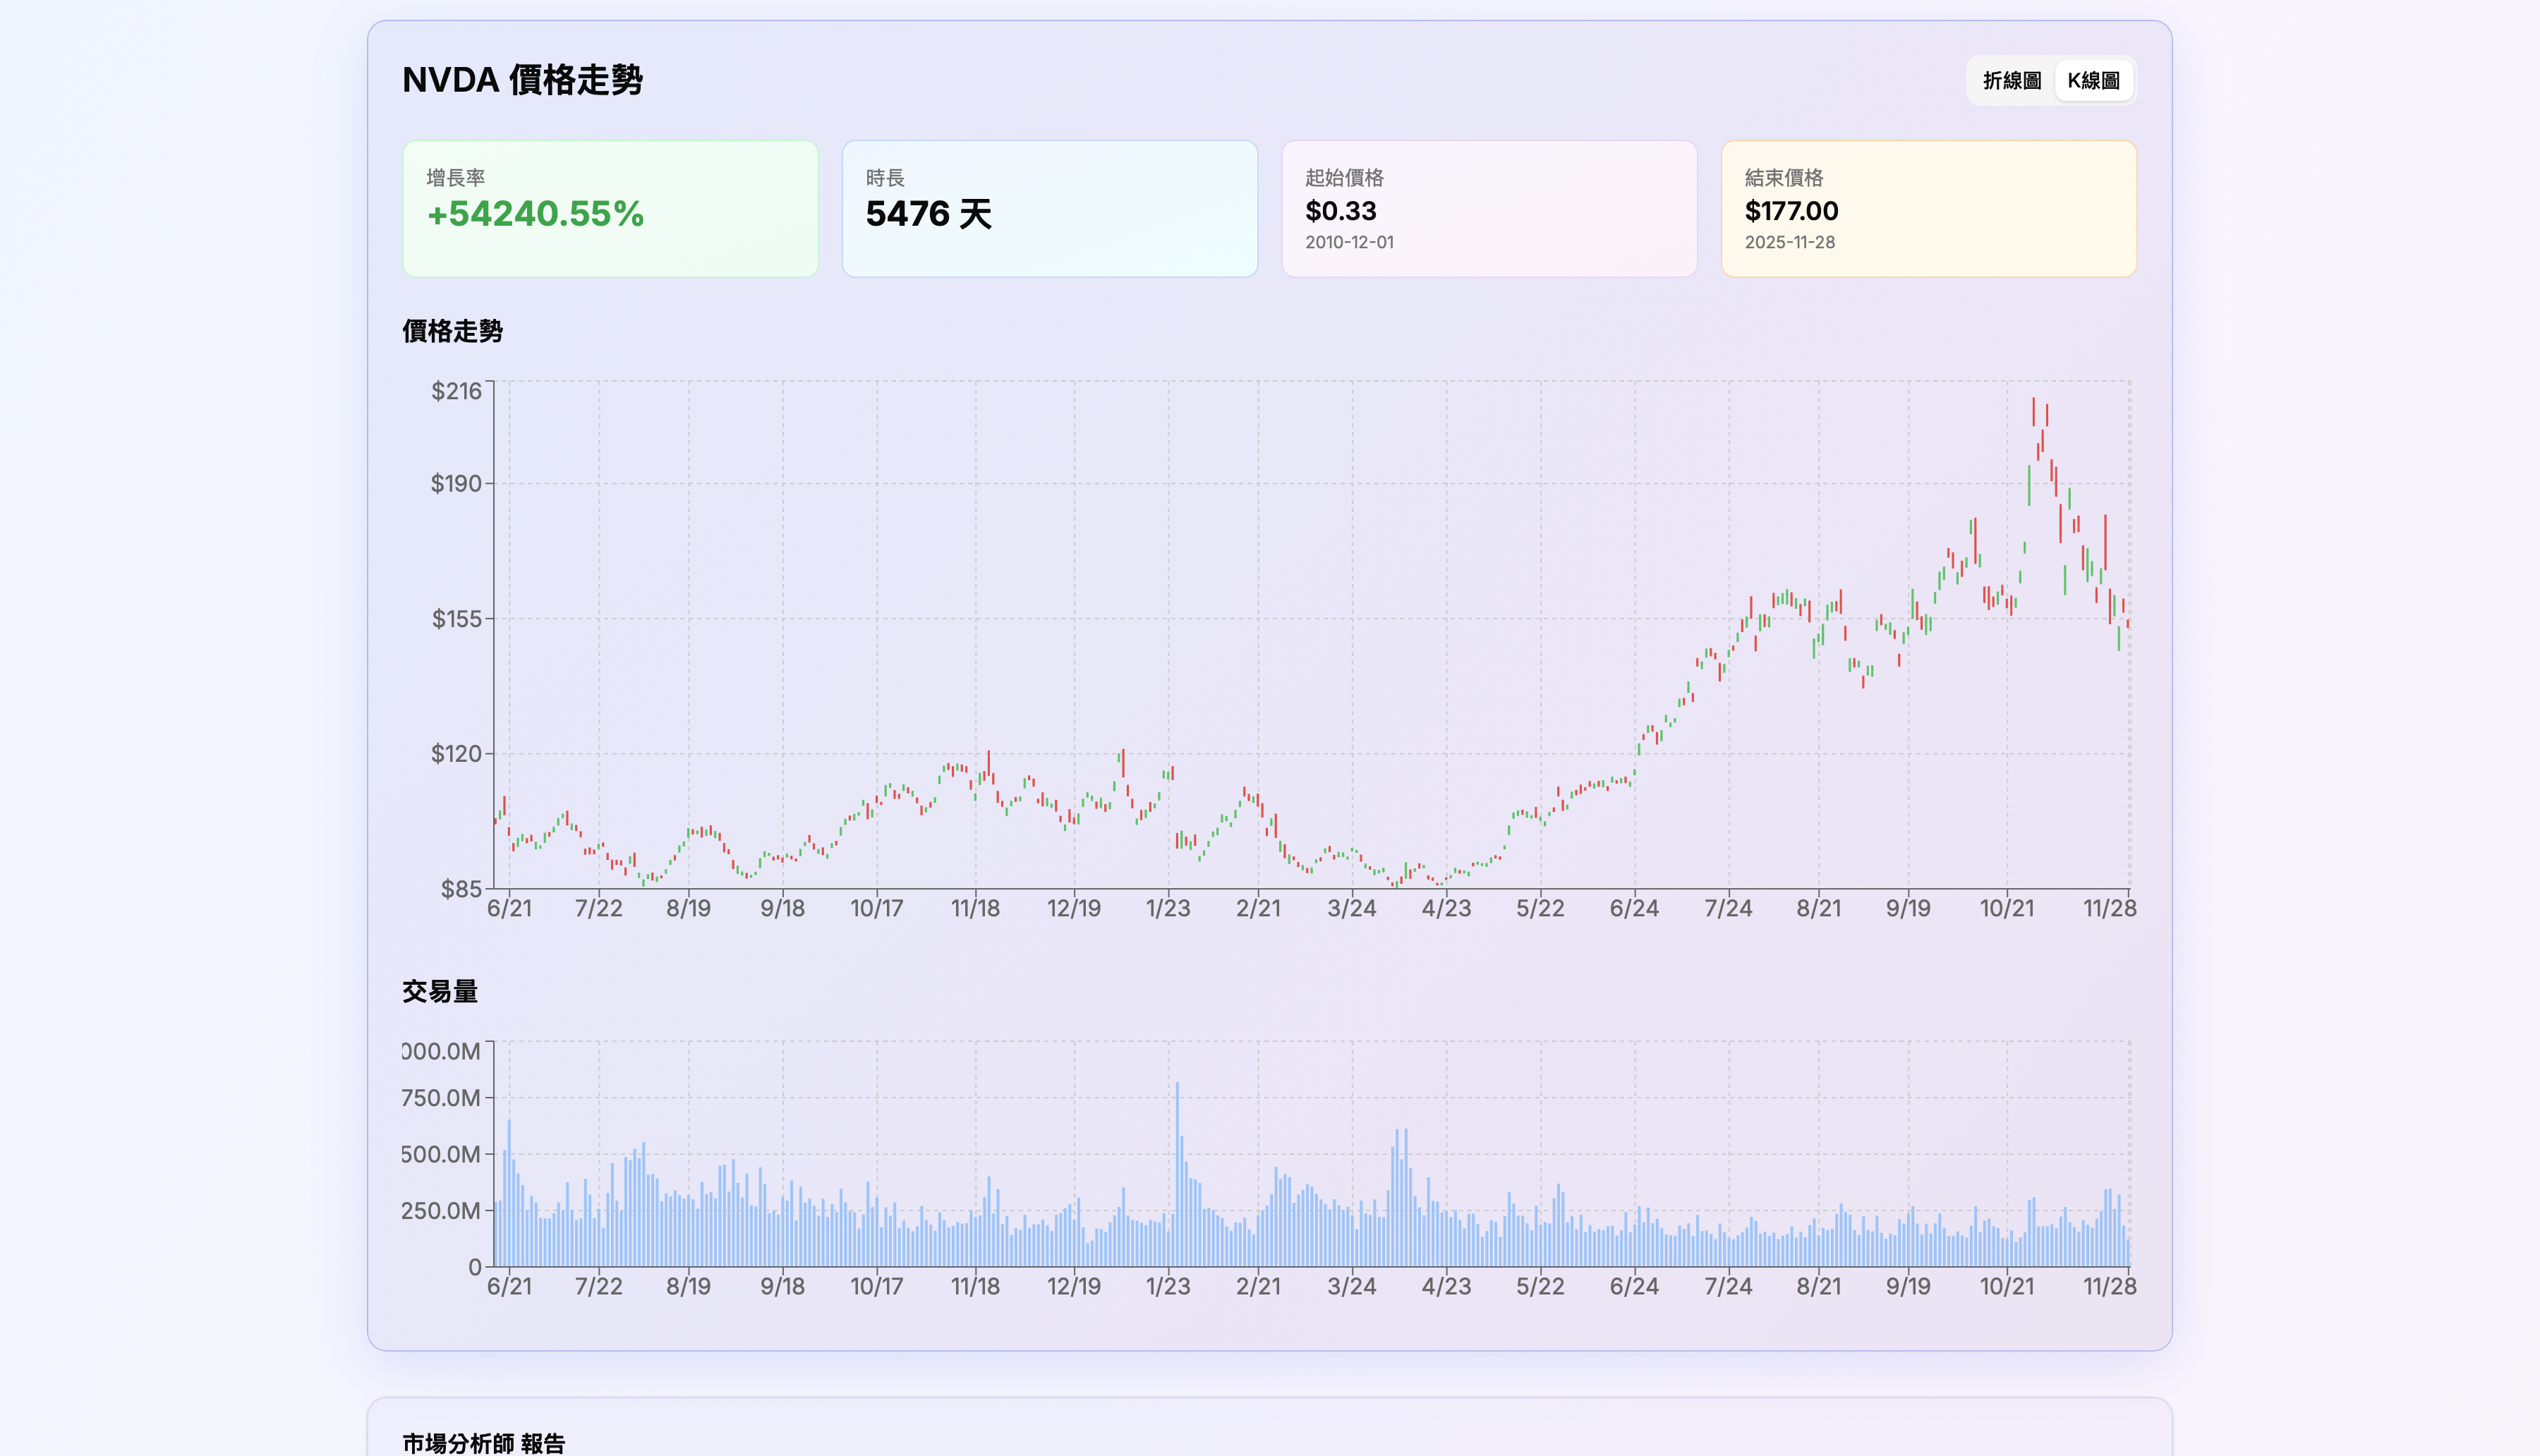The height and width of the screenshot is (1456, 2540).
Task: Click the 11/18 date on the volume chart
Action: [975, 1286]
